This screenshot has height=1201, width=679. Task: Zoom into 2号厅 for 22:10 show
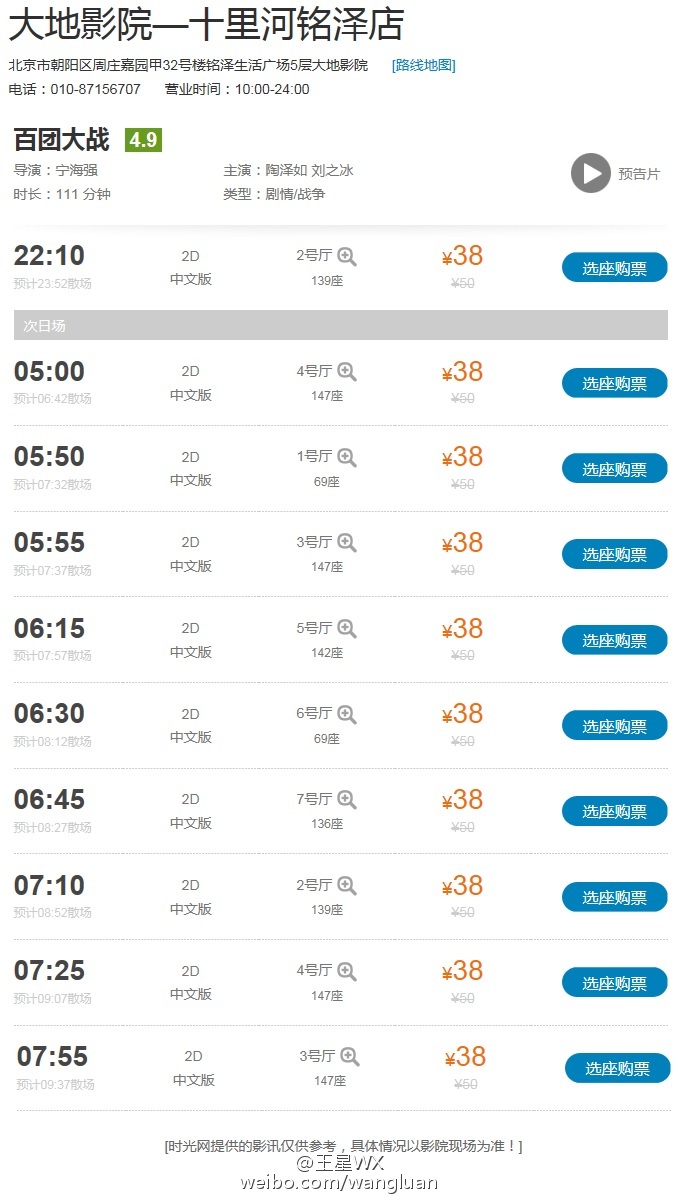pyautogui.click(x=346, y=257)
